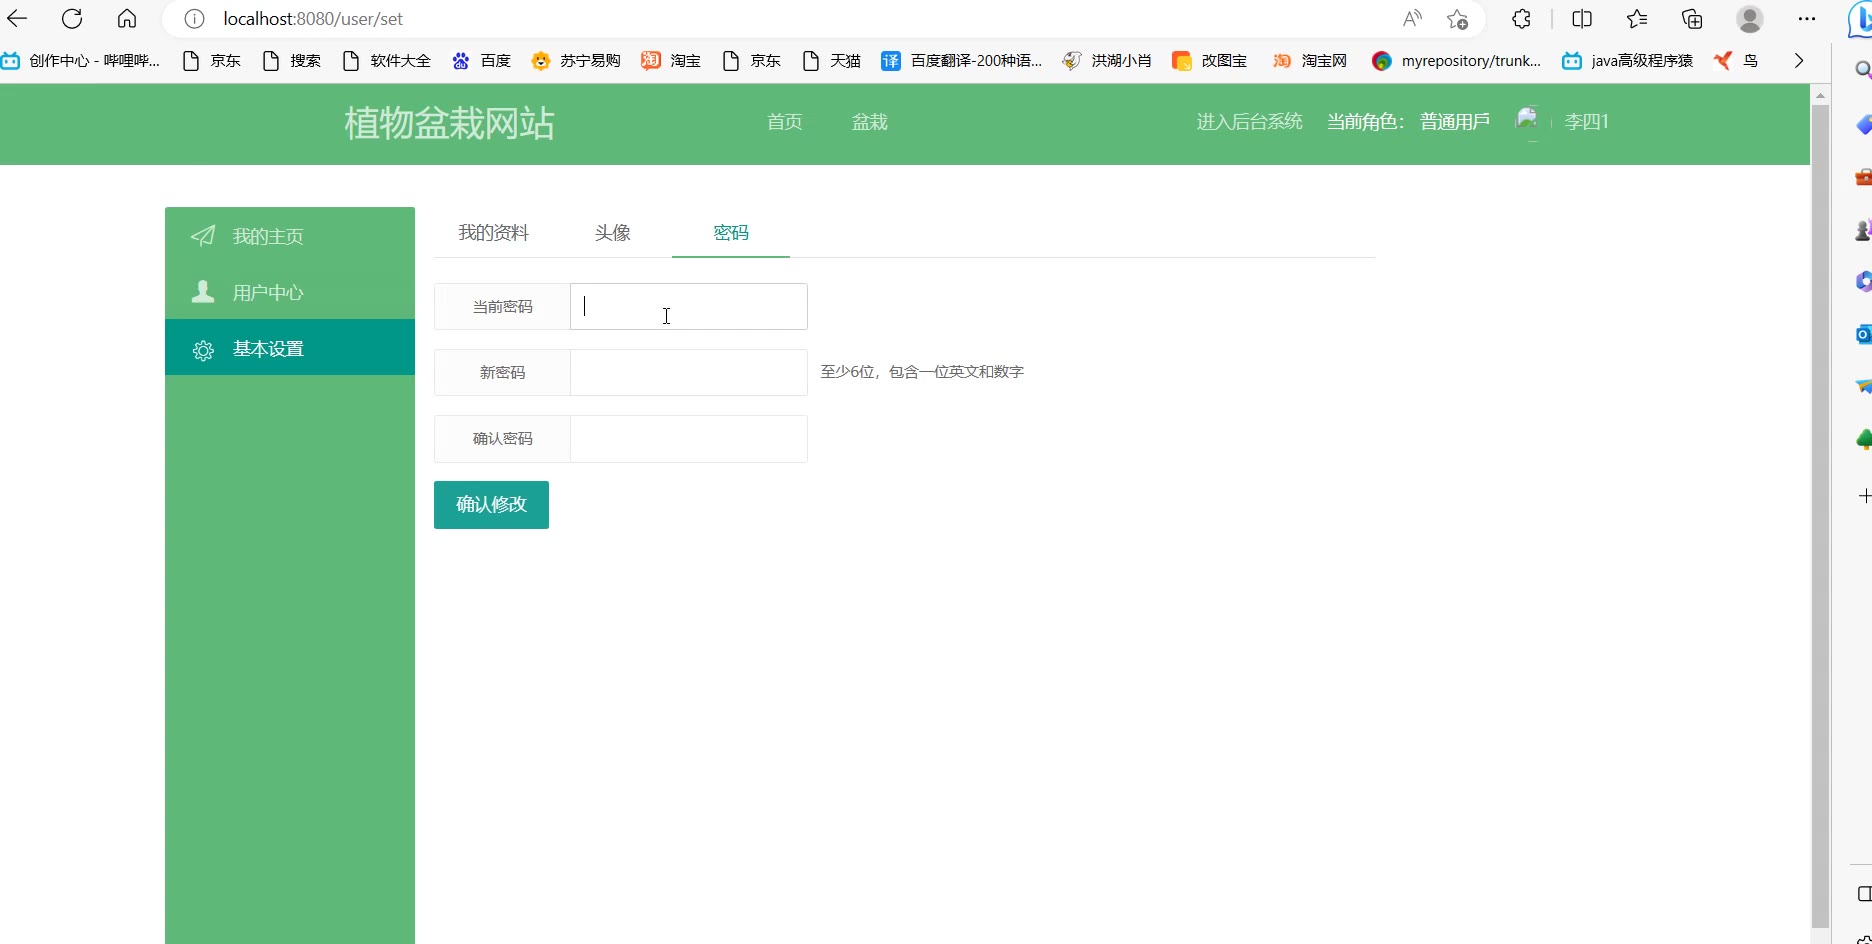1872x944 pixels.
Task: Open 淘宝网 bookmark
Action: [1310, 61]
